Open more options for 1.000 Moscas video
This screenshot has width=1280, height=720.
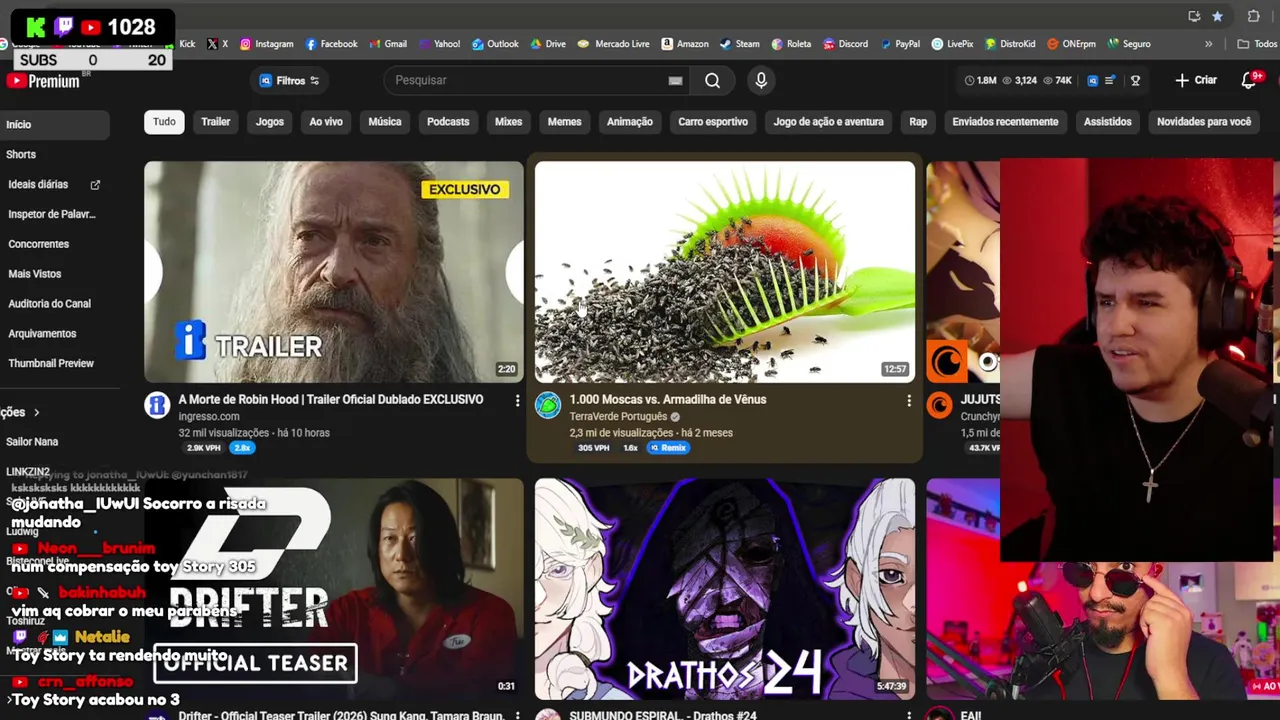pyautogui.click(x=908, y=400)
